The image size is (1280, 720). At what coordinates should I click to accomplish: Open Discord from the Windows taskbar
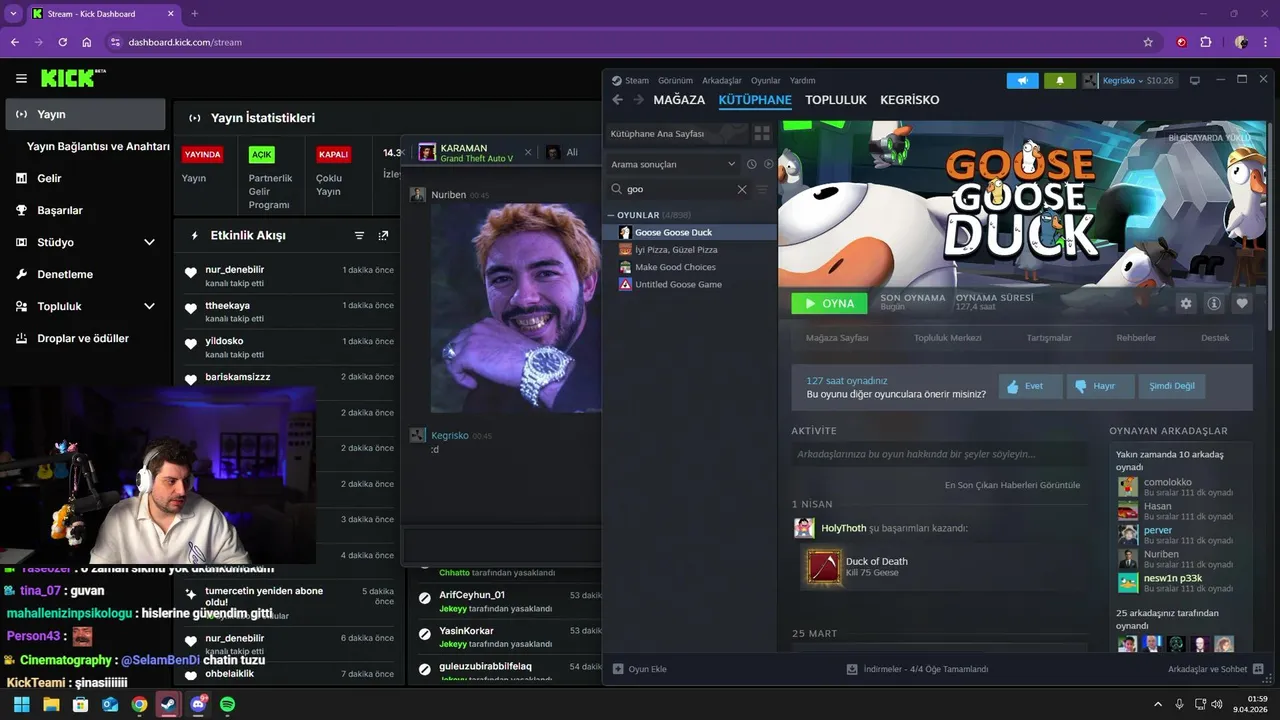tap(198, 704)
